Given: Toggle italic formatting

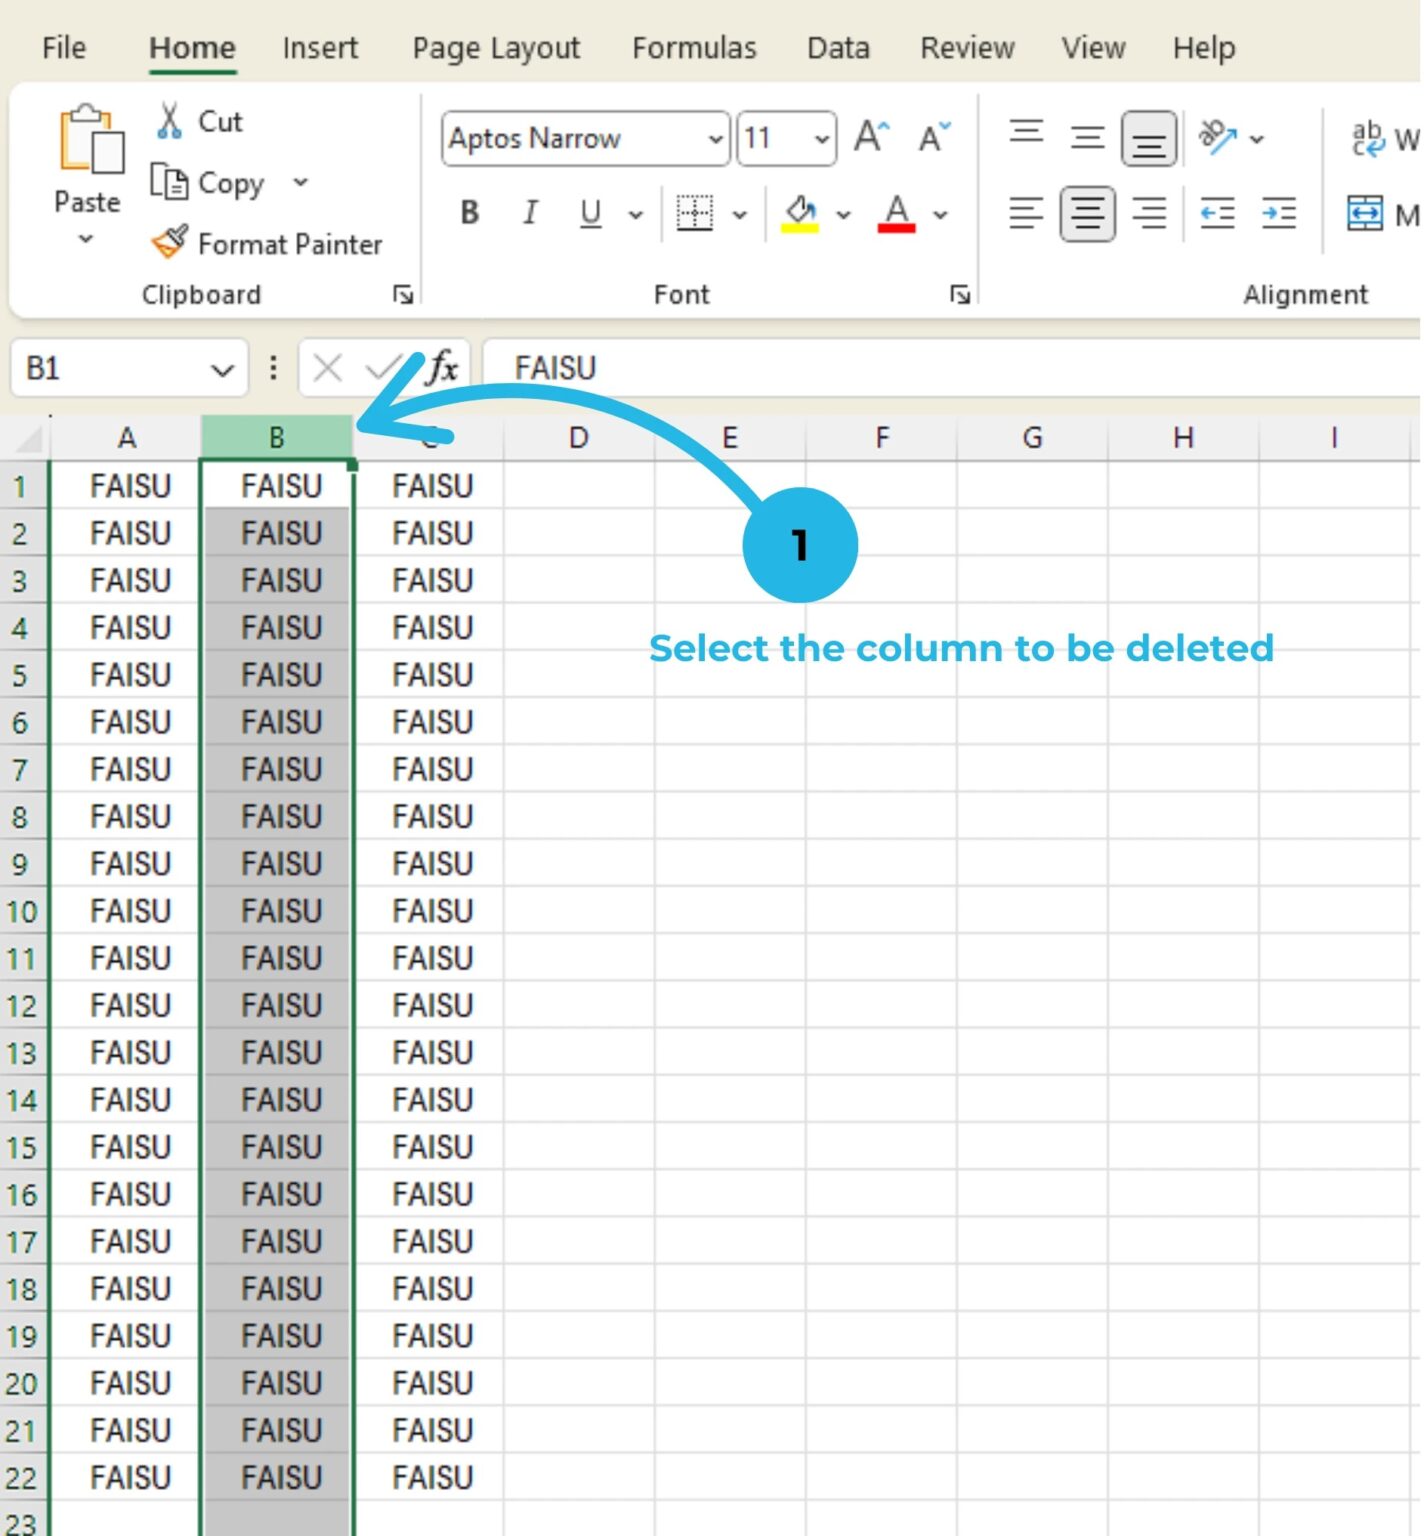Looking at the screenshot, I should [x=530, y=212].
